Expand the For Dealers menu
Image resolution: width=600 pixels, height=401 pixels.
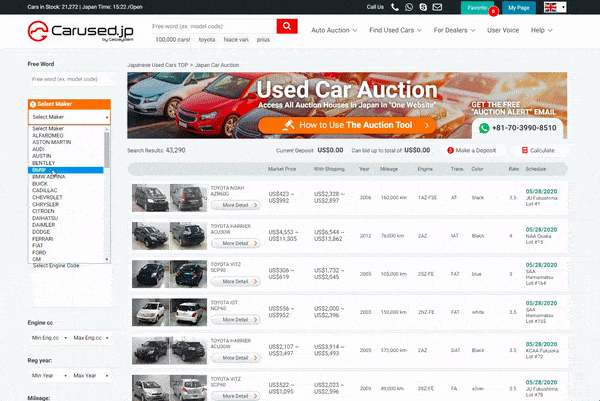pyautogui.click(x=454, y=30)
